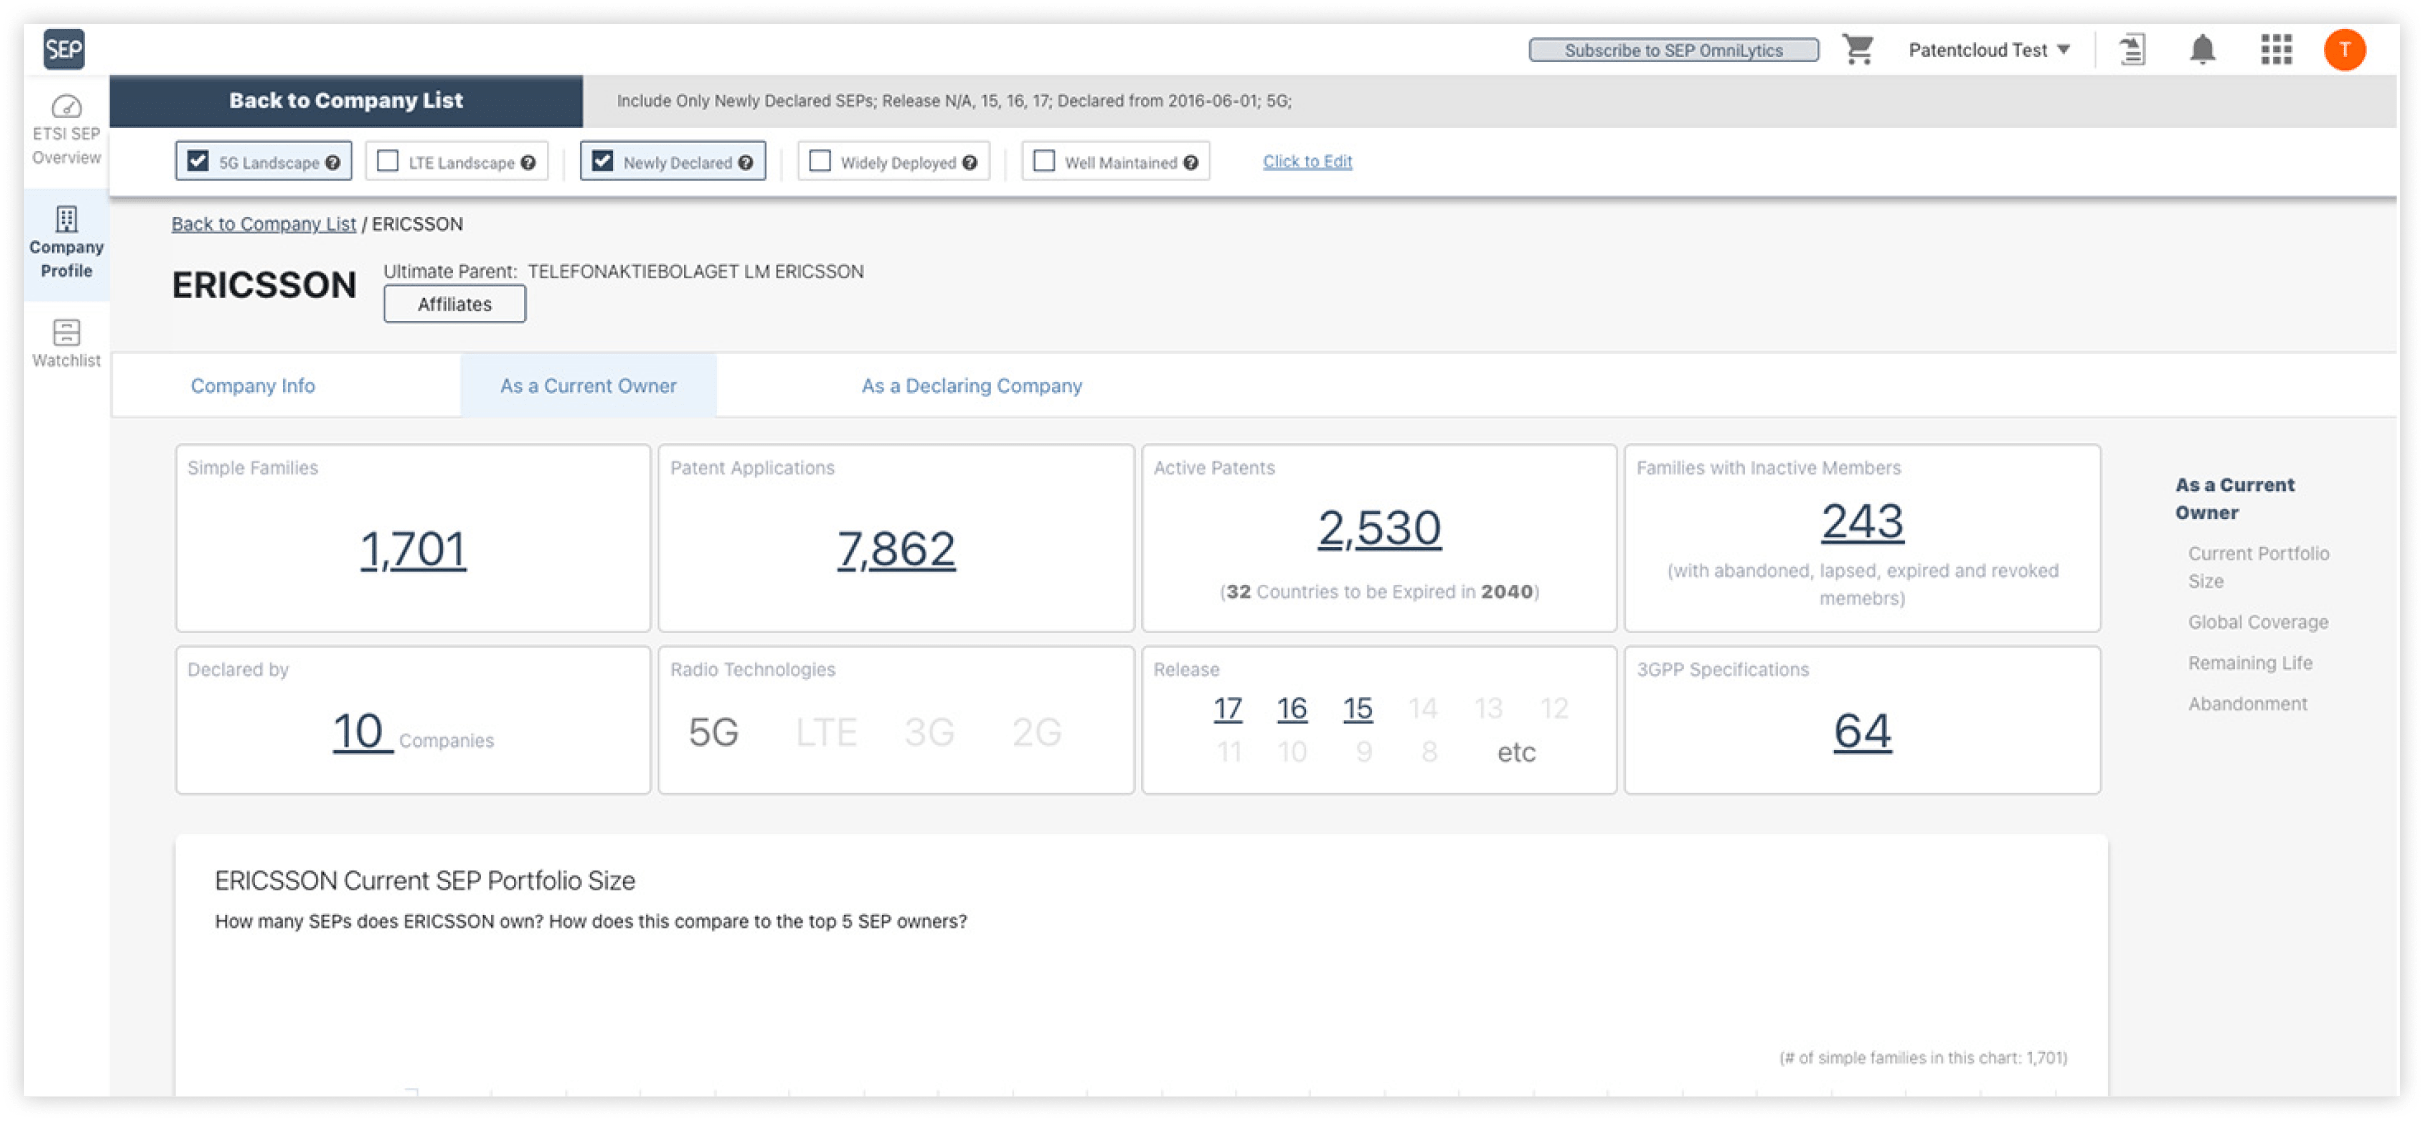Open the shopping cart

tap(1858, 49)
